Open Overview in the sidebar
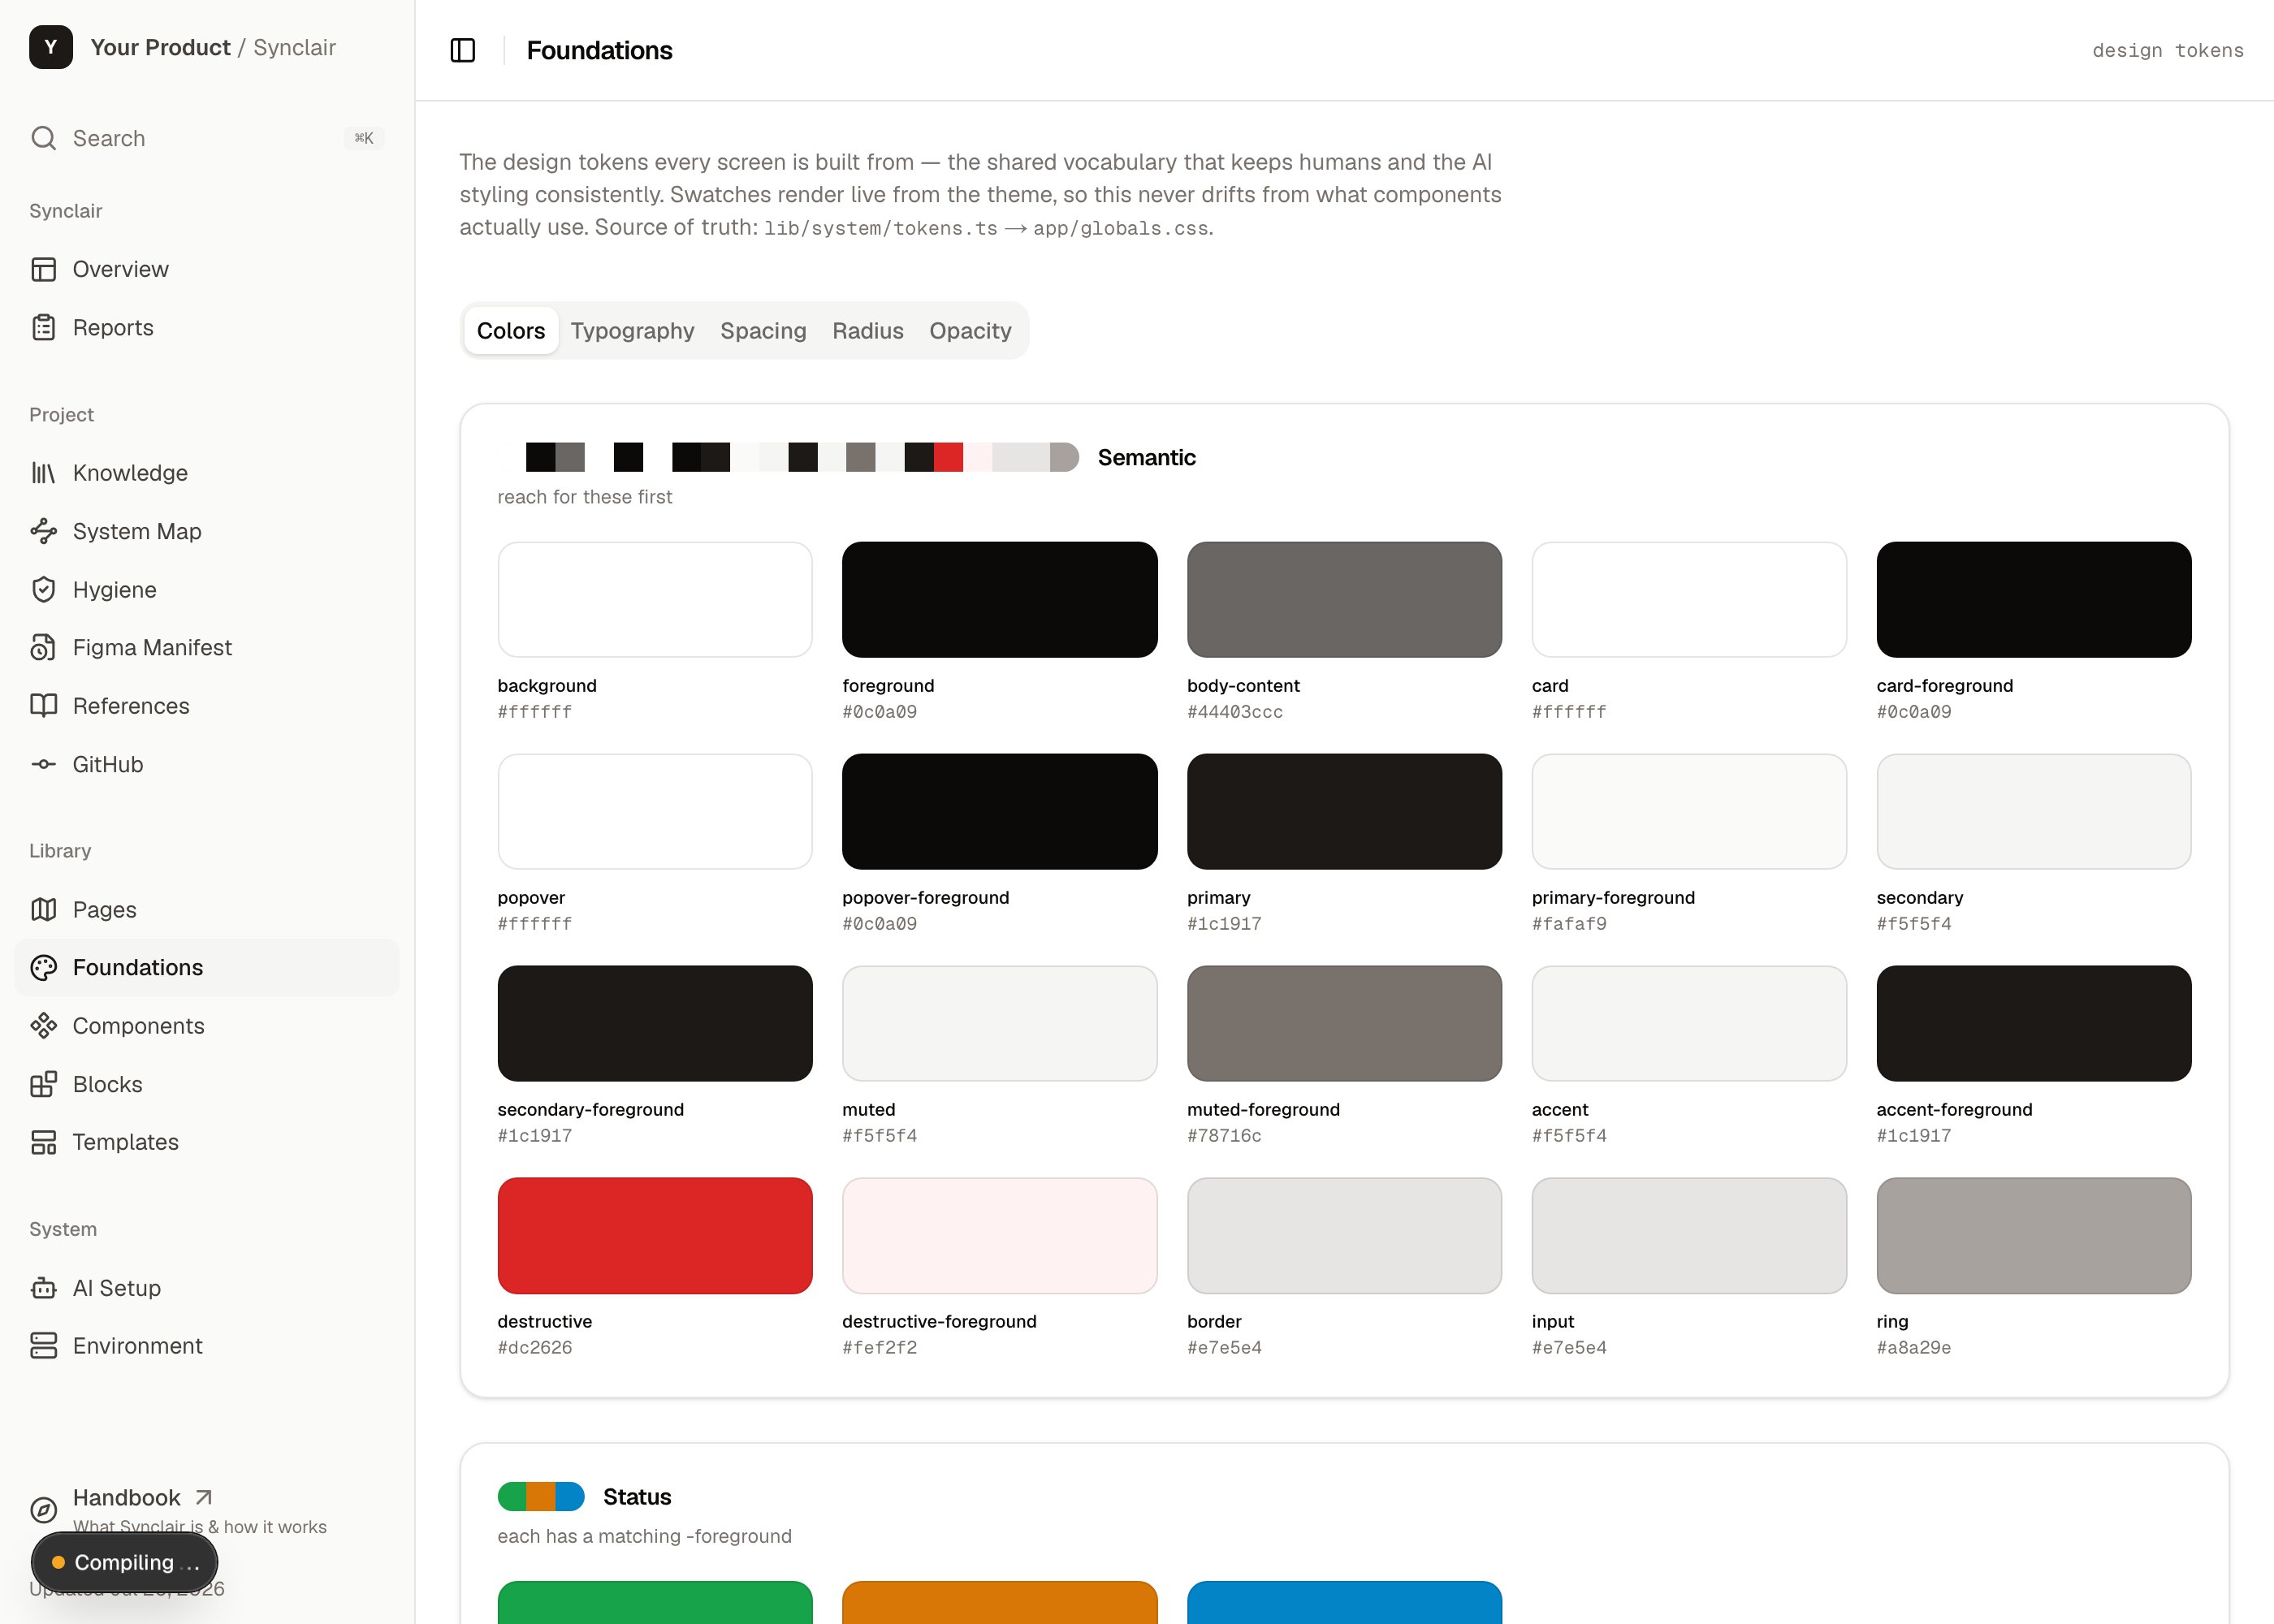Viewport: 2274px width, 1624px height. pos(207,269)
